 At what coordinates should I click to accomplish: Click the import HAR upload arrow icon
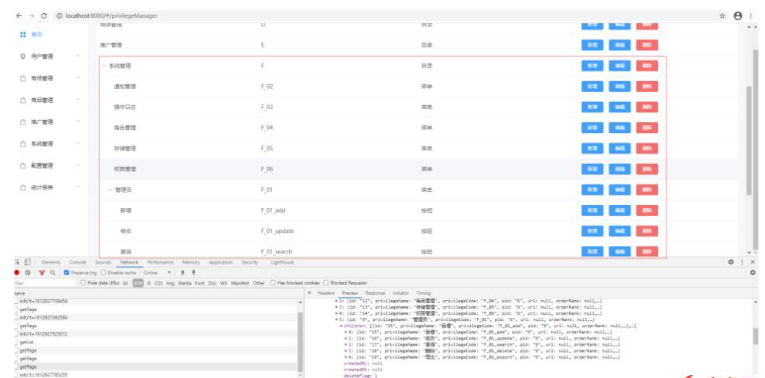[x=182, y=273]
